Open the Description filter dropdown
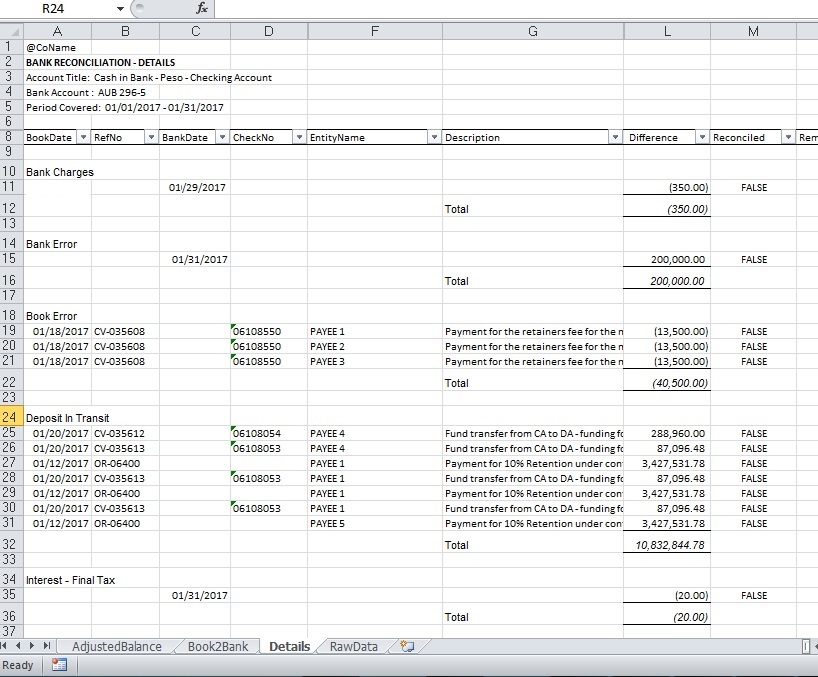Image resolution: width=818 pixels, height=677 pixels. click(616, 137)
